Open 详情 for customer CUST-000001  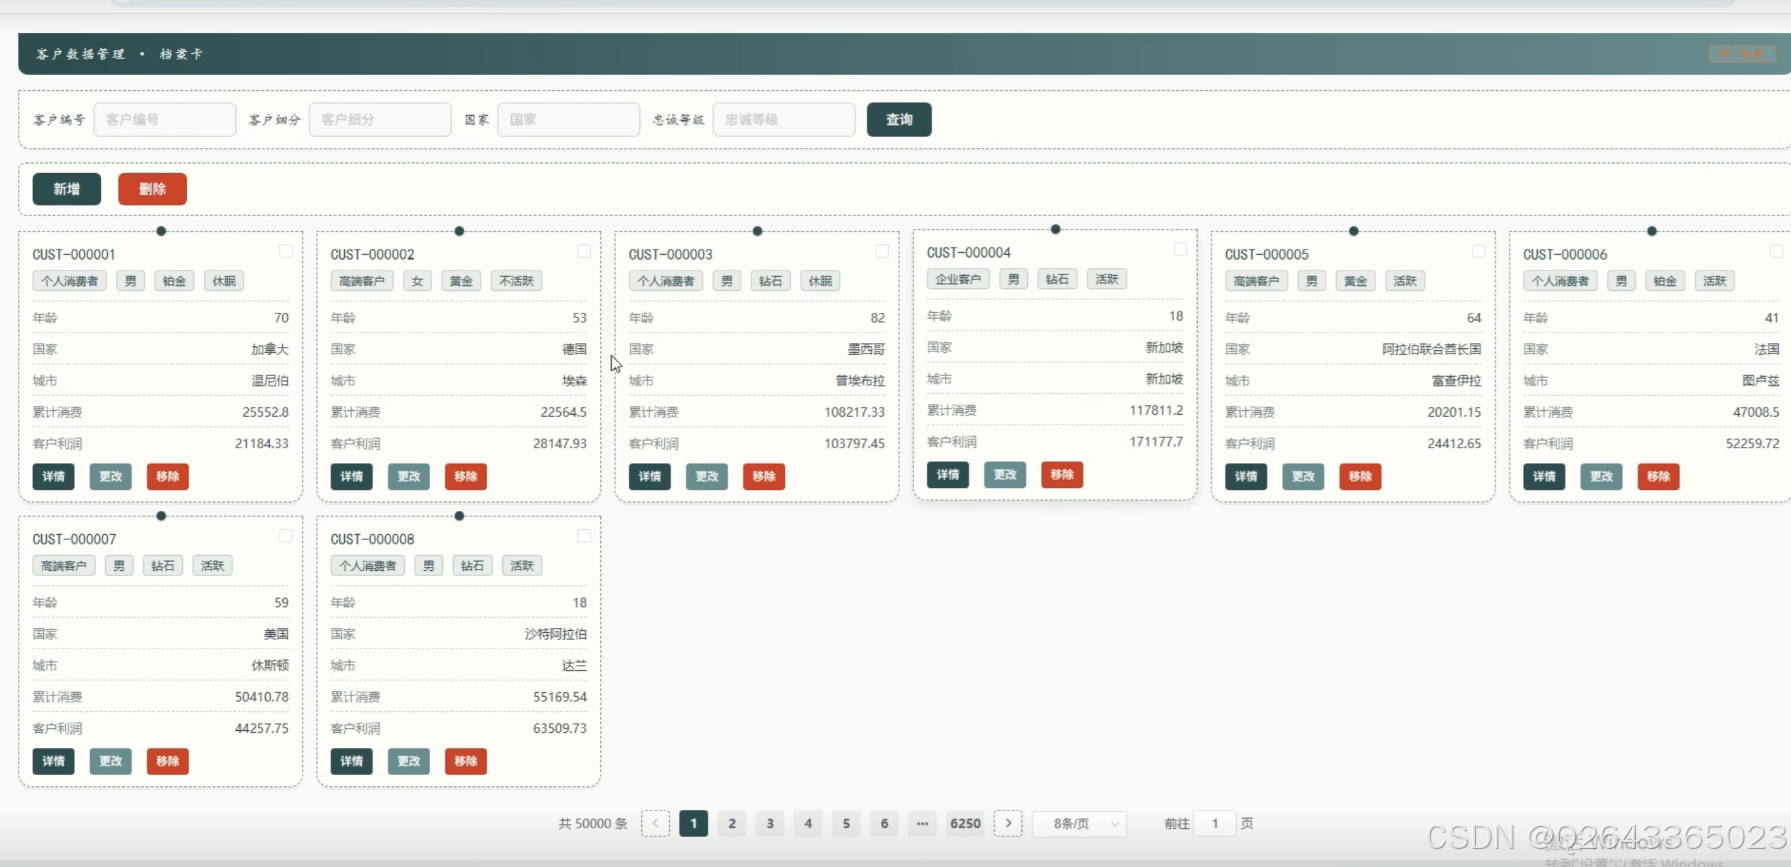54,477
